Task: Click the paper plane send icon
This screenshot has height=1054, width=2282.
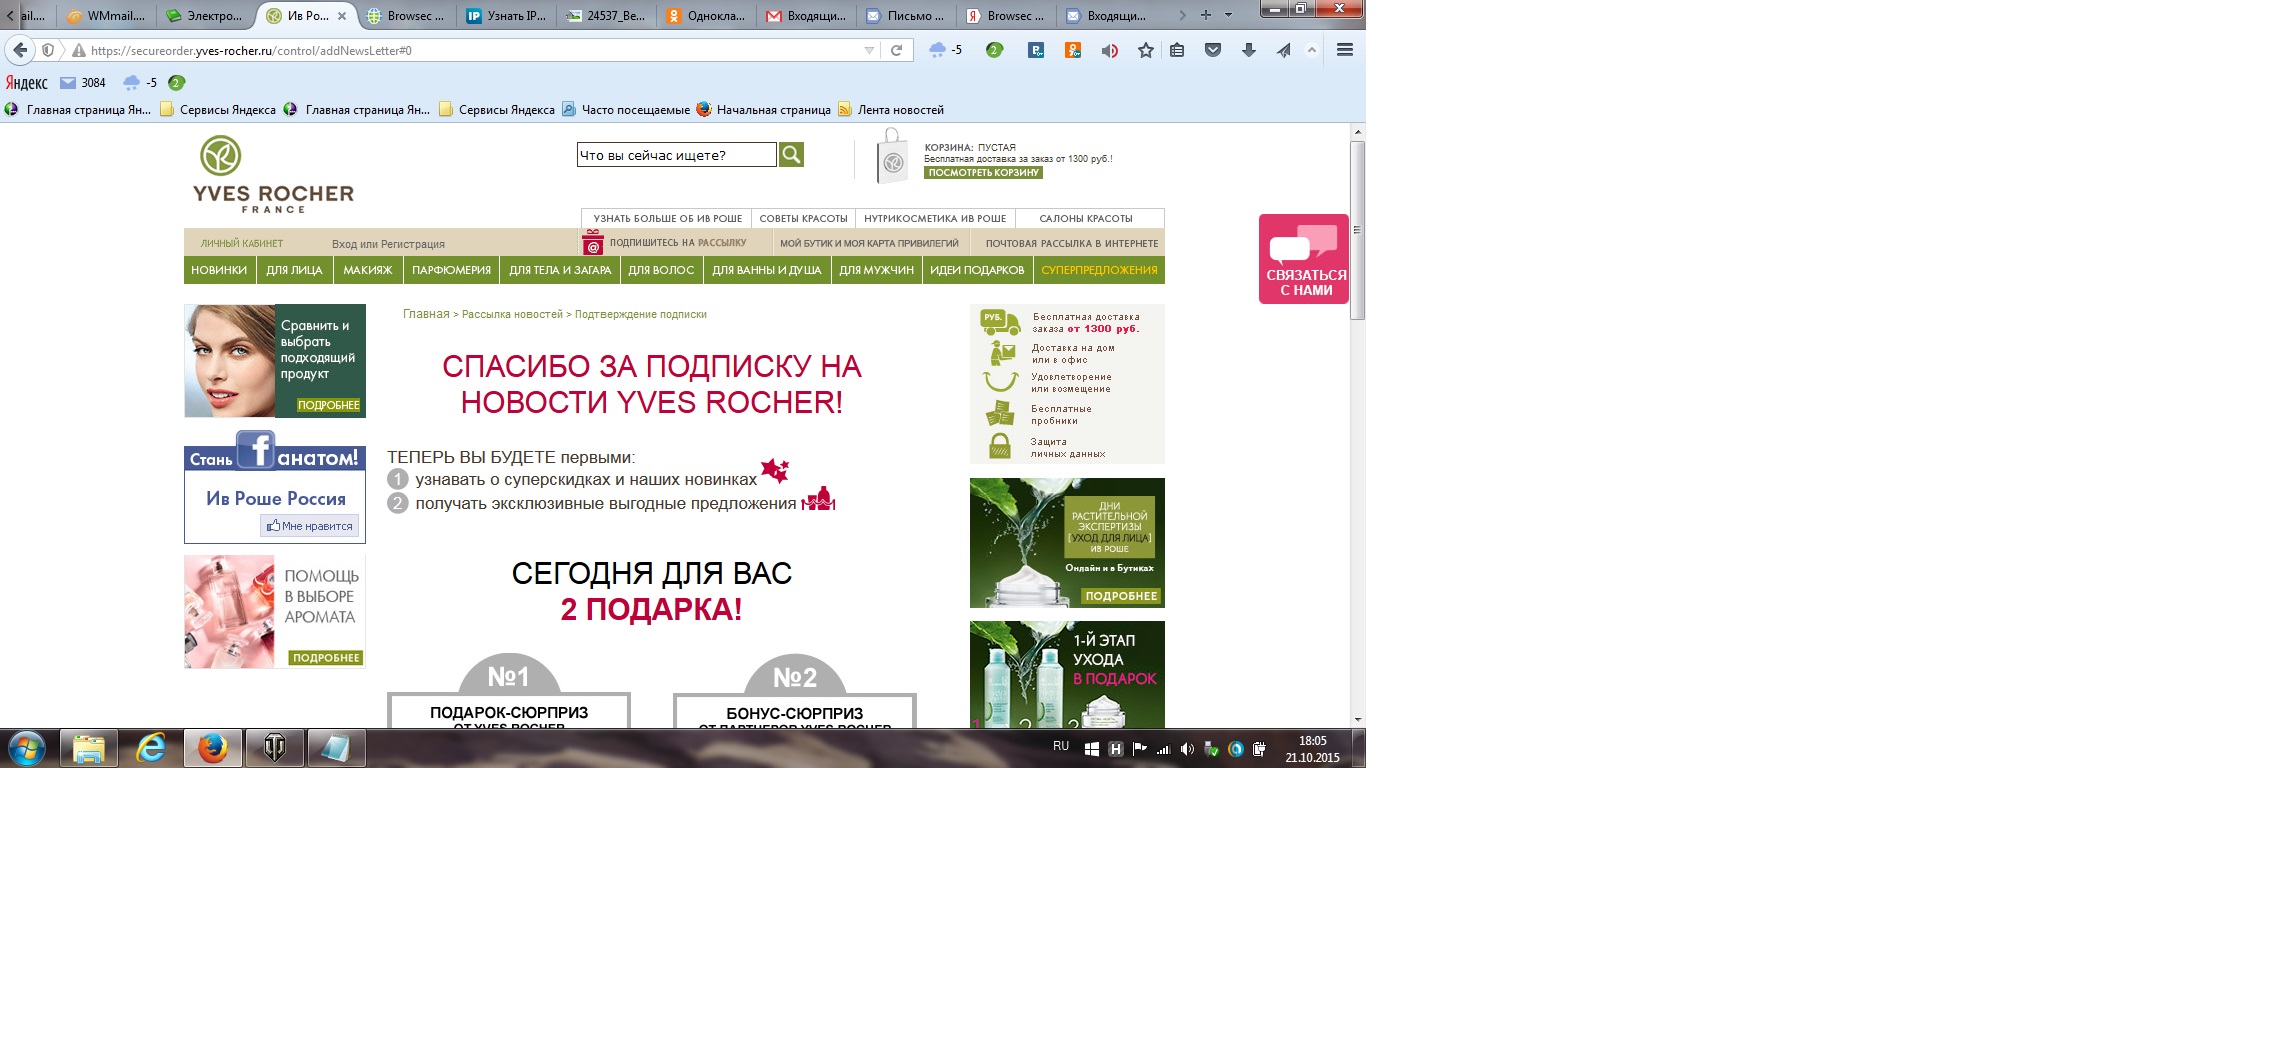Action: [x=1284, y=50]
